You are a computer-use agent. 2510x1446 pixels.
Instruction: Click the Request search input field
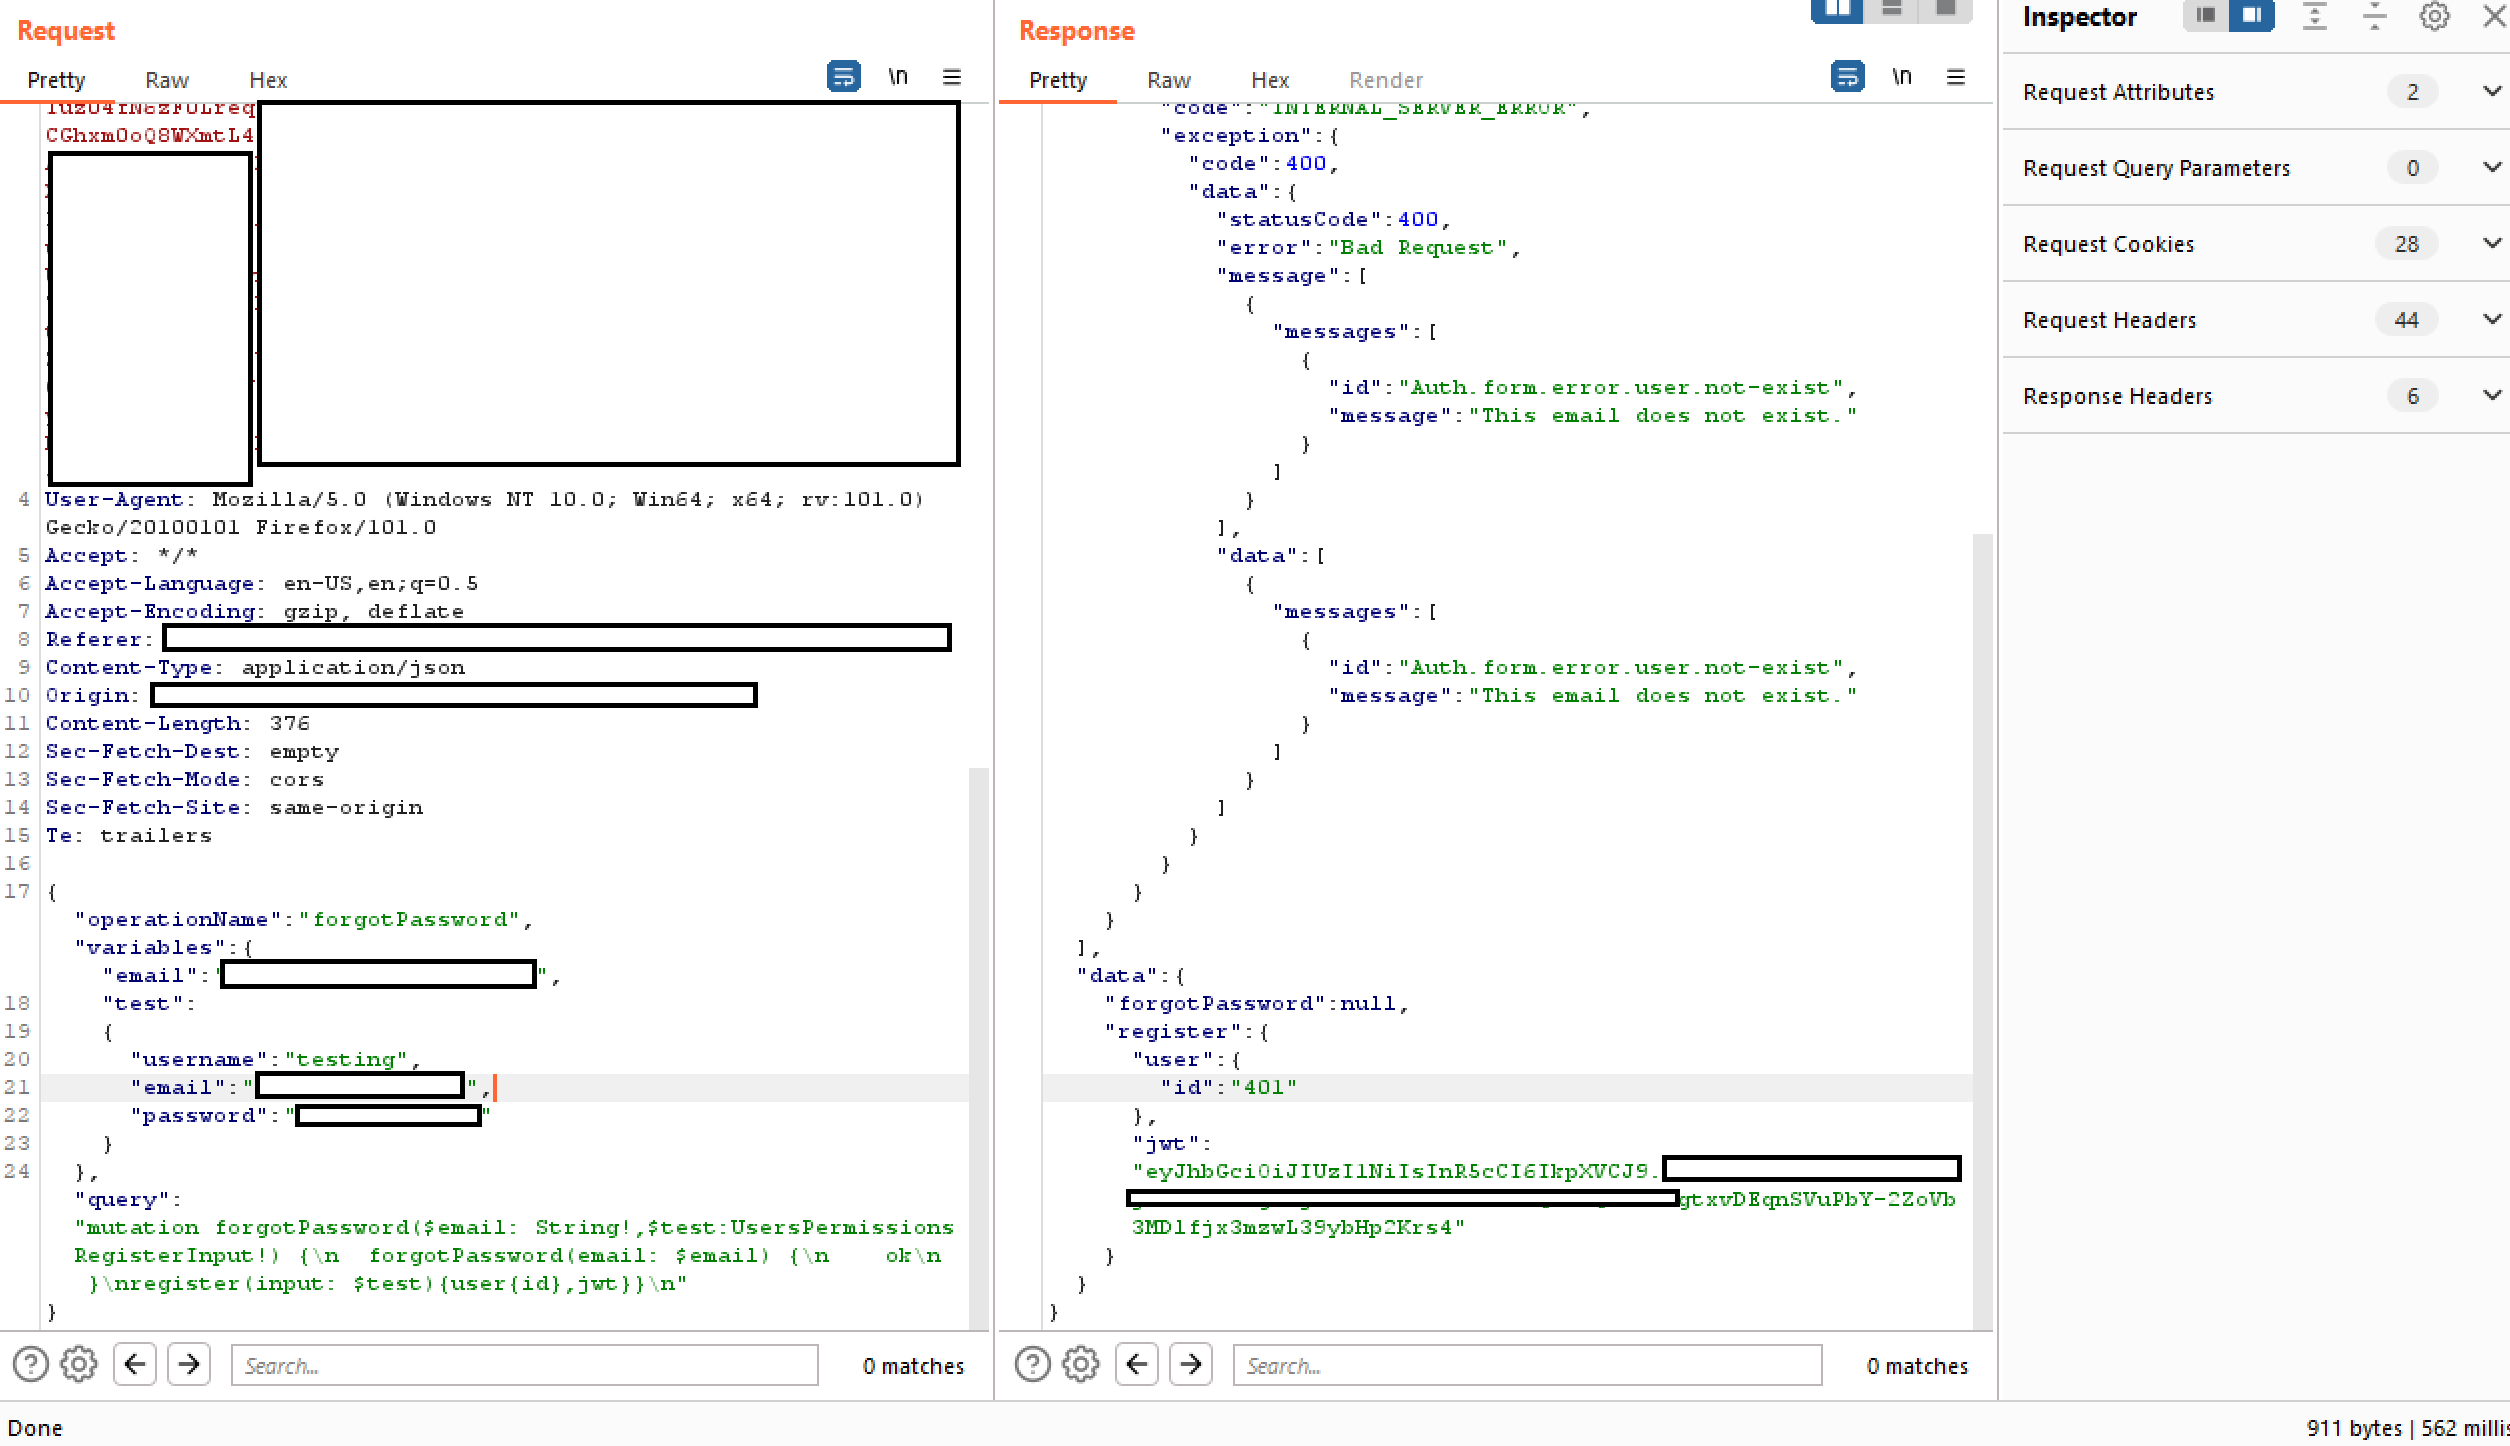click(x=524, y=1365)
